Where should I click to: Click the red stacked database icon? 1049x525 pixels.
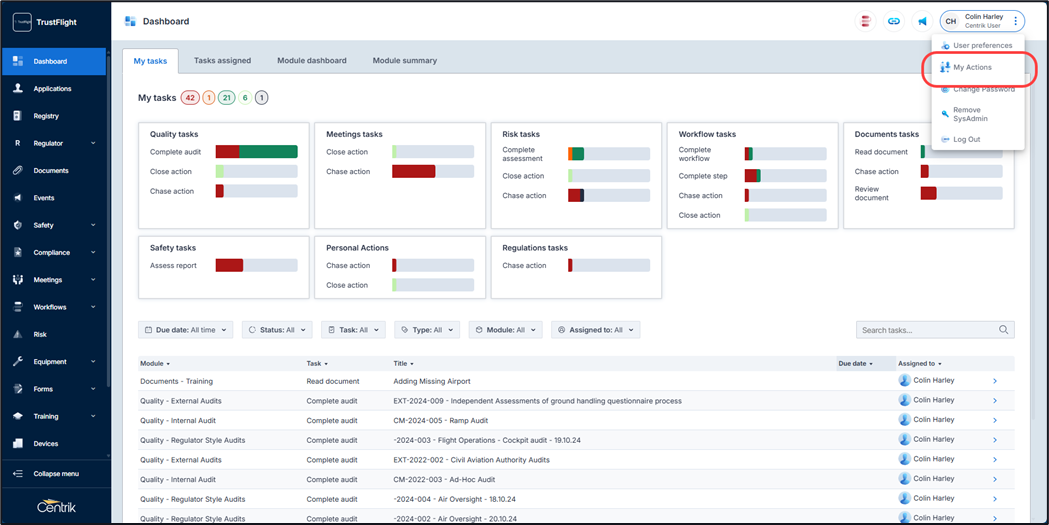click(x=866, y=21)
